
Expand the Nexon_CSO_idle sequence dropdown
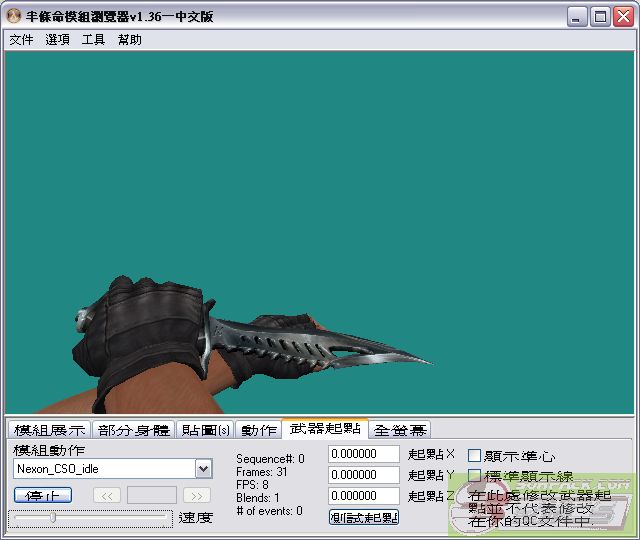pos(203,469)
